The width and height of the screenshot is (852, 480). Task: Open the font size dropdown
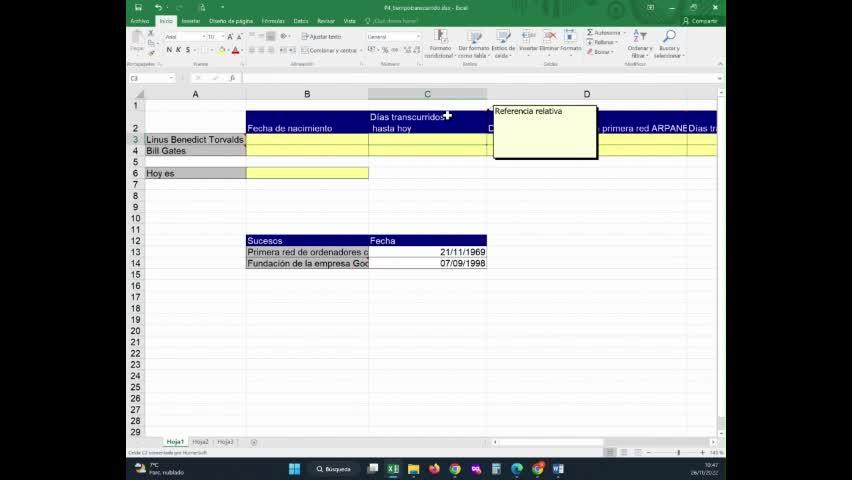click(223, 36)
